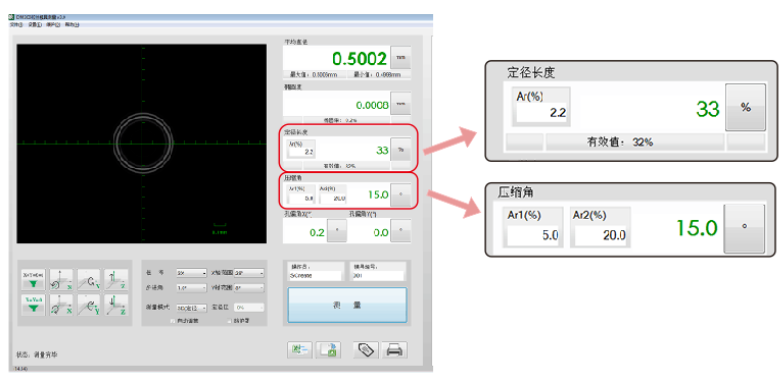Screen dimensions: 783x377
Task: Click the data export icon beside the save icon
Action: tap(300, 351)
